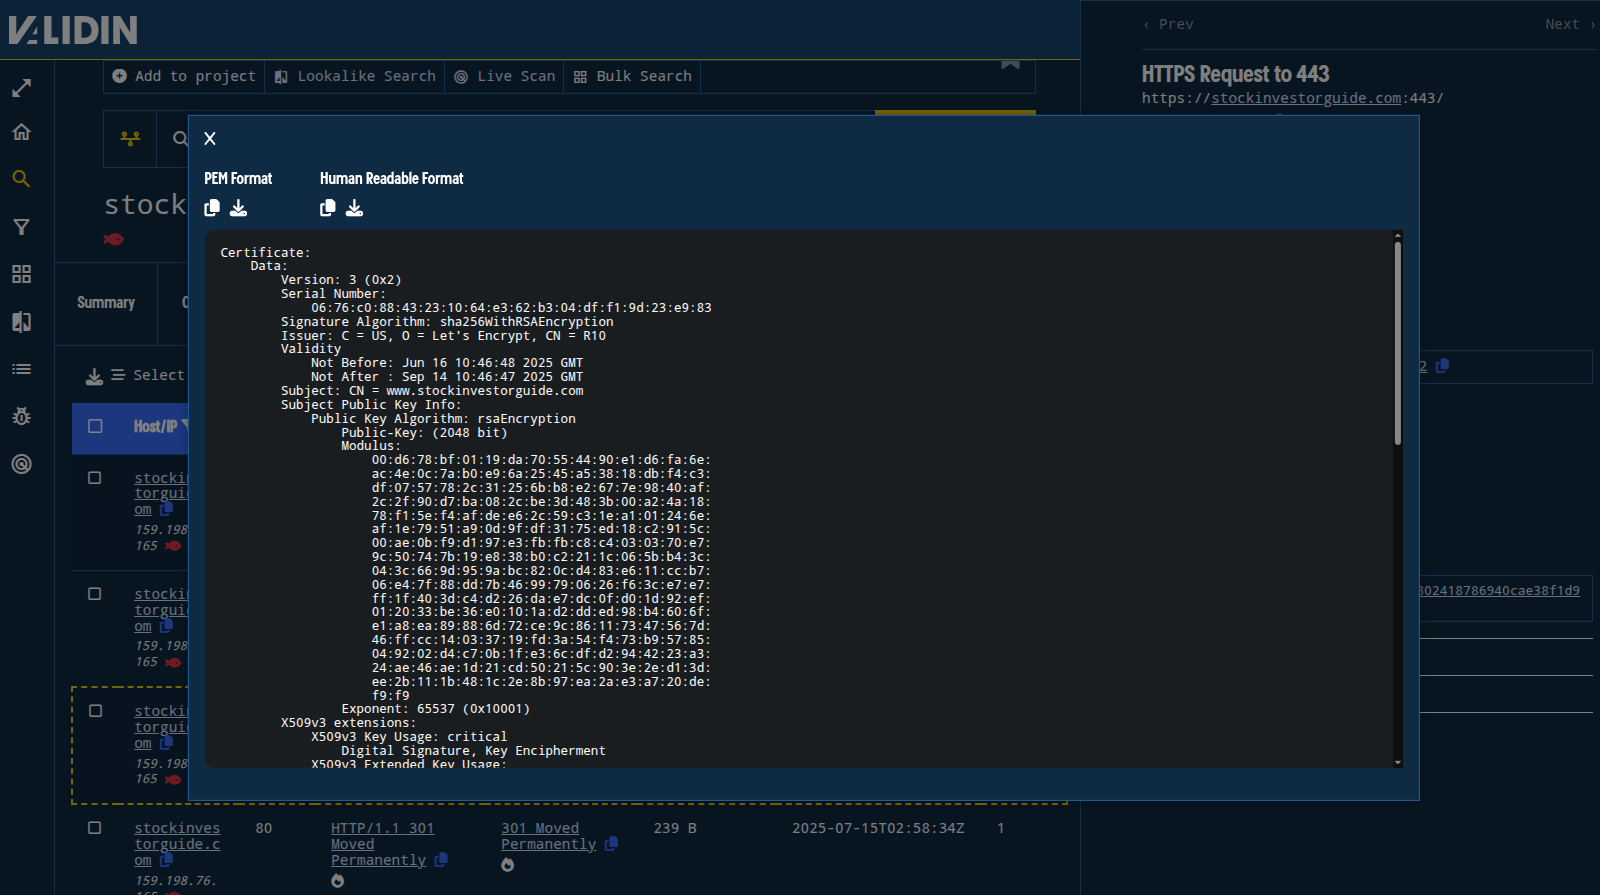Click the magnifier icon next to graph icon
Viewport: 1600px width, 895px height.
180,138
